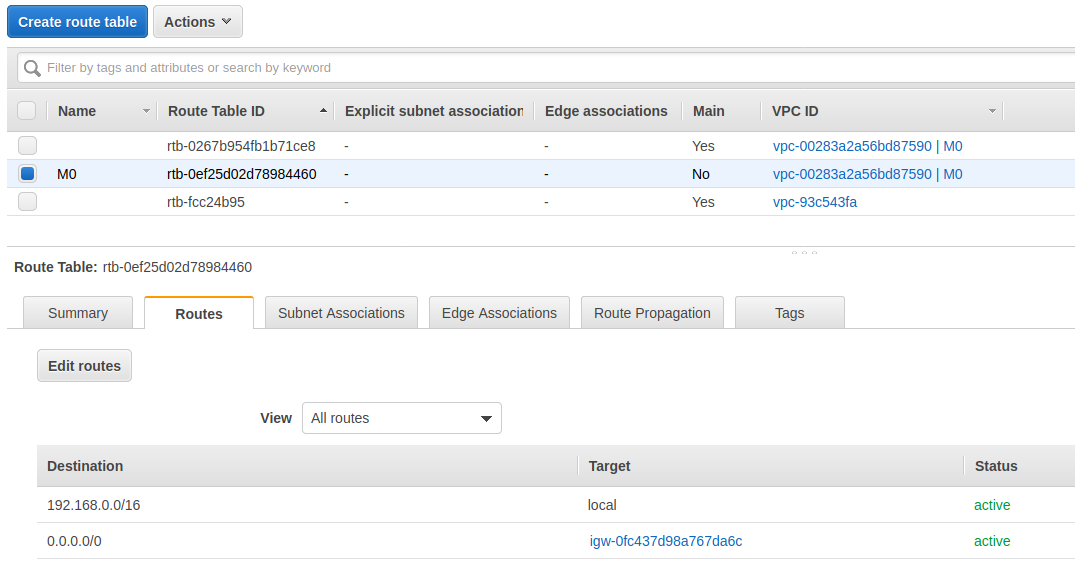Click the search magnifier icon
This screenshot has height=573, width=1075.
[x=32, y=68]
